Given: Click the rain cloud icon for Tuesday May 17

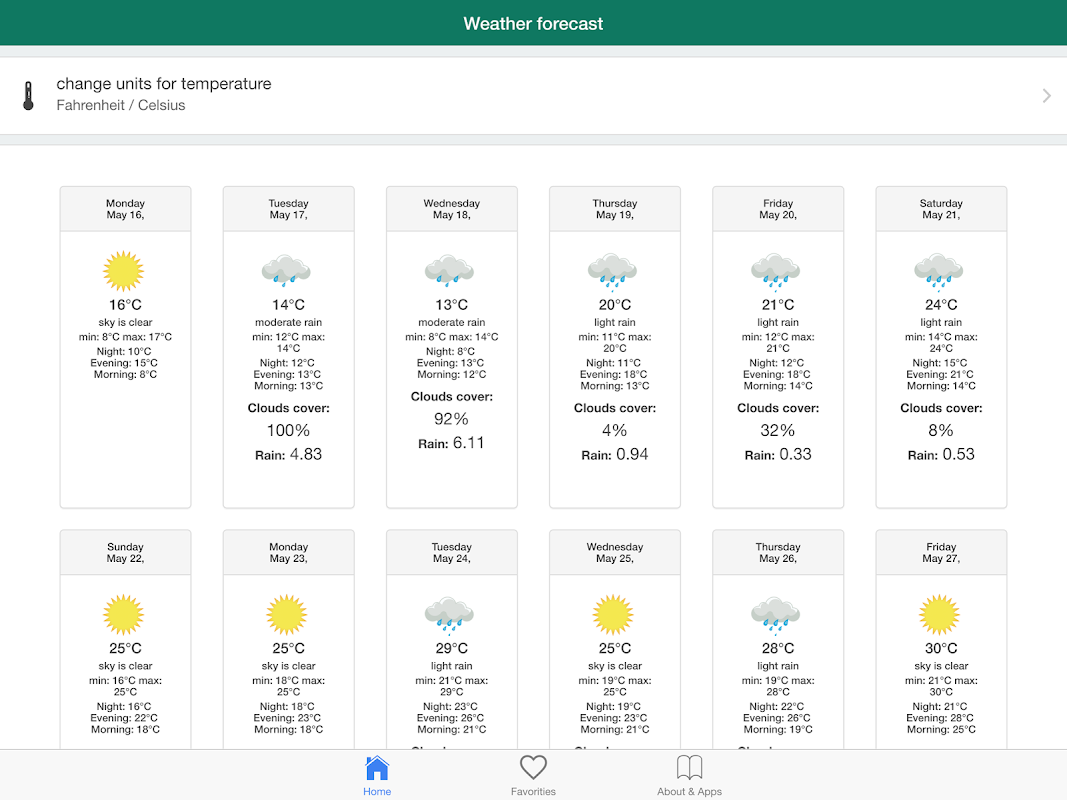Looking at the screenshot, I should (286, 271).
